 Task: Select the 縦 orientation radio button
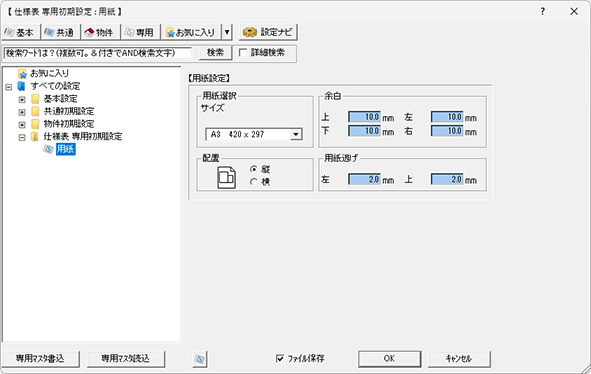(254, 170)
